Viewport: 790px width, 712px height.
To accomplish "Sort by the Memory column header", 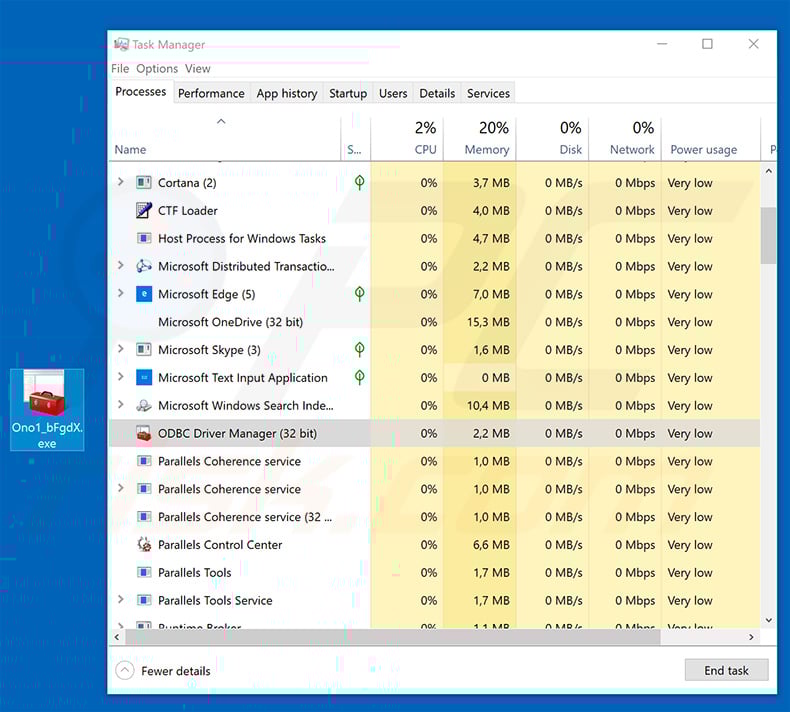I will click(x=479, y=139).
